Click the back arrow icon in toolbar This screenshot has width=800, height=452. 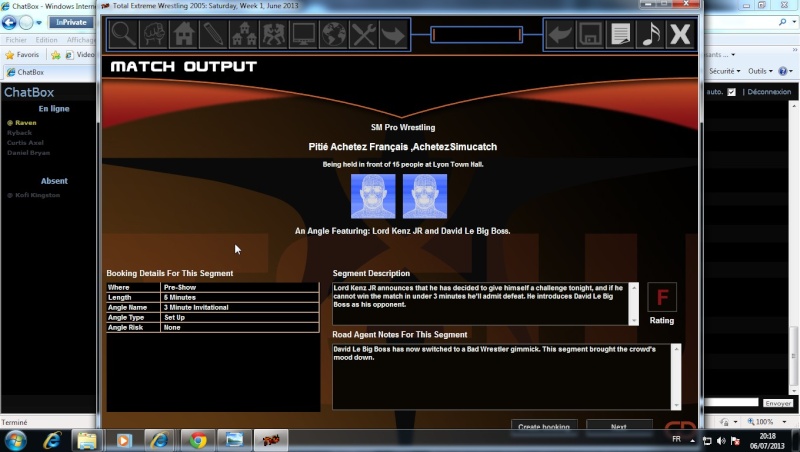click(x=560, y=35)
